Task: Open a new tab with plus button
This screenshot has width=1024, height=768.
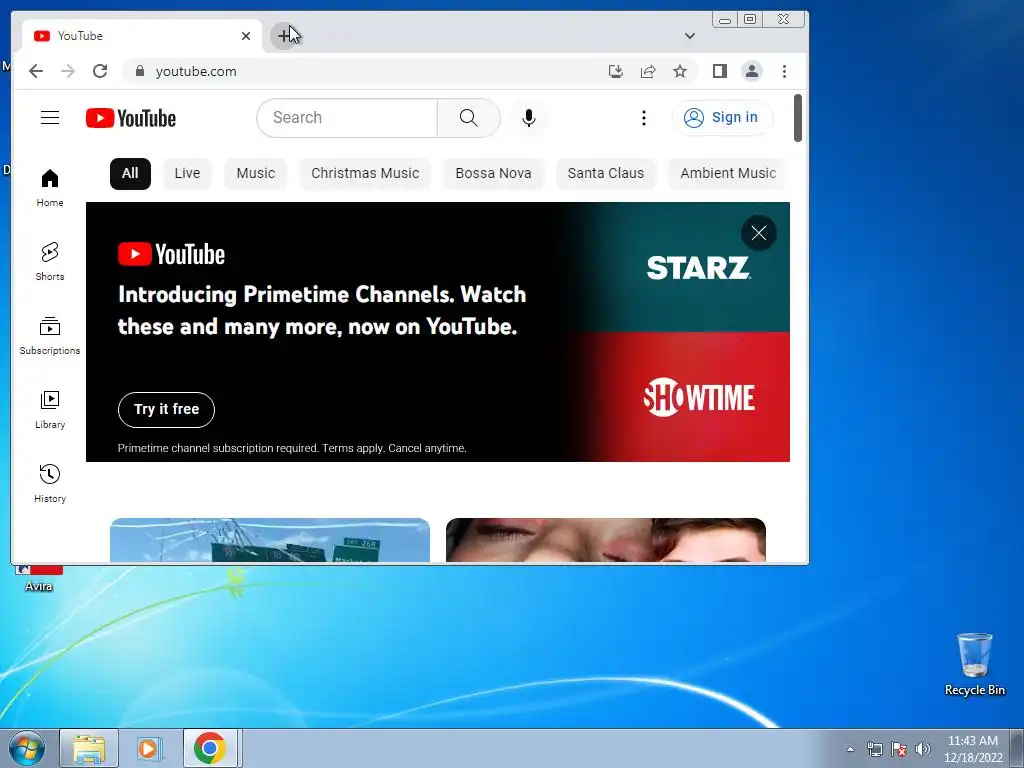Action: coord(283,35)
